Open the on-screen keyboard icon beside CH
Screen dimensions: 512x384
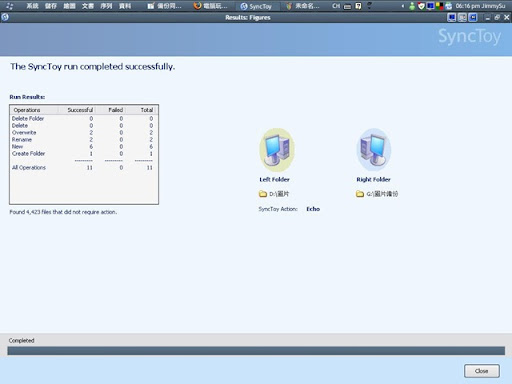347,6
